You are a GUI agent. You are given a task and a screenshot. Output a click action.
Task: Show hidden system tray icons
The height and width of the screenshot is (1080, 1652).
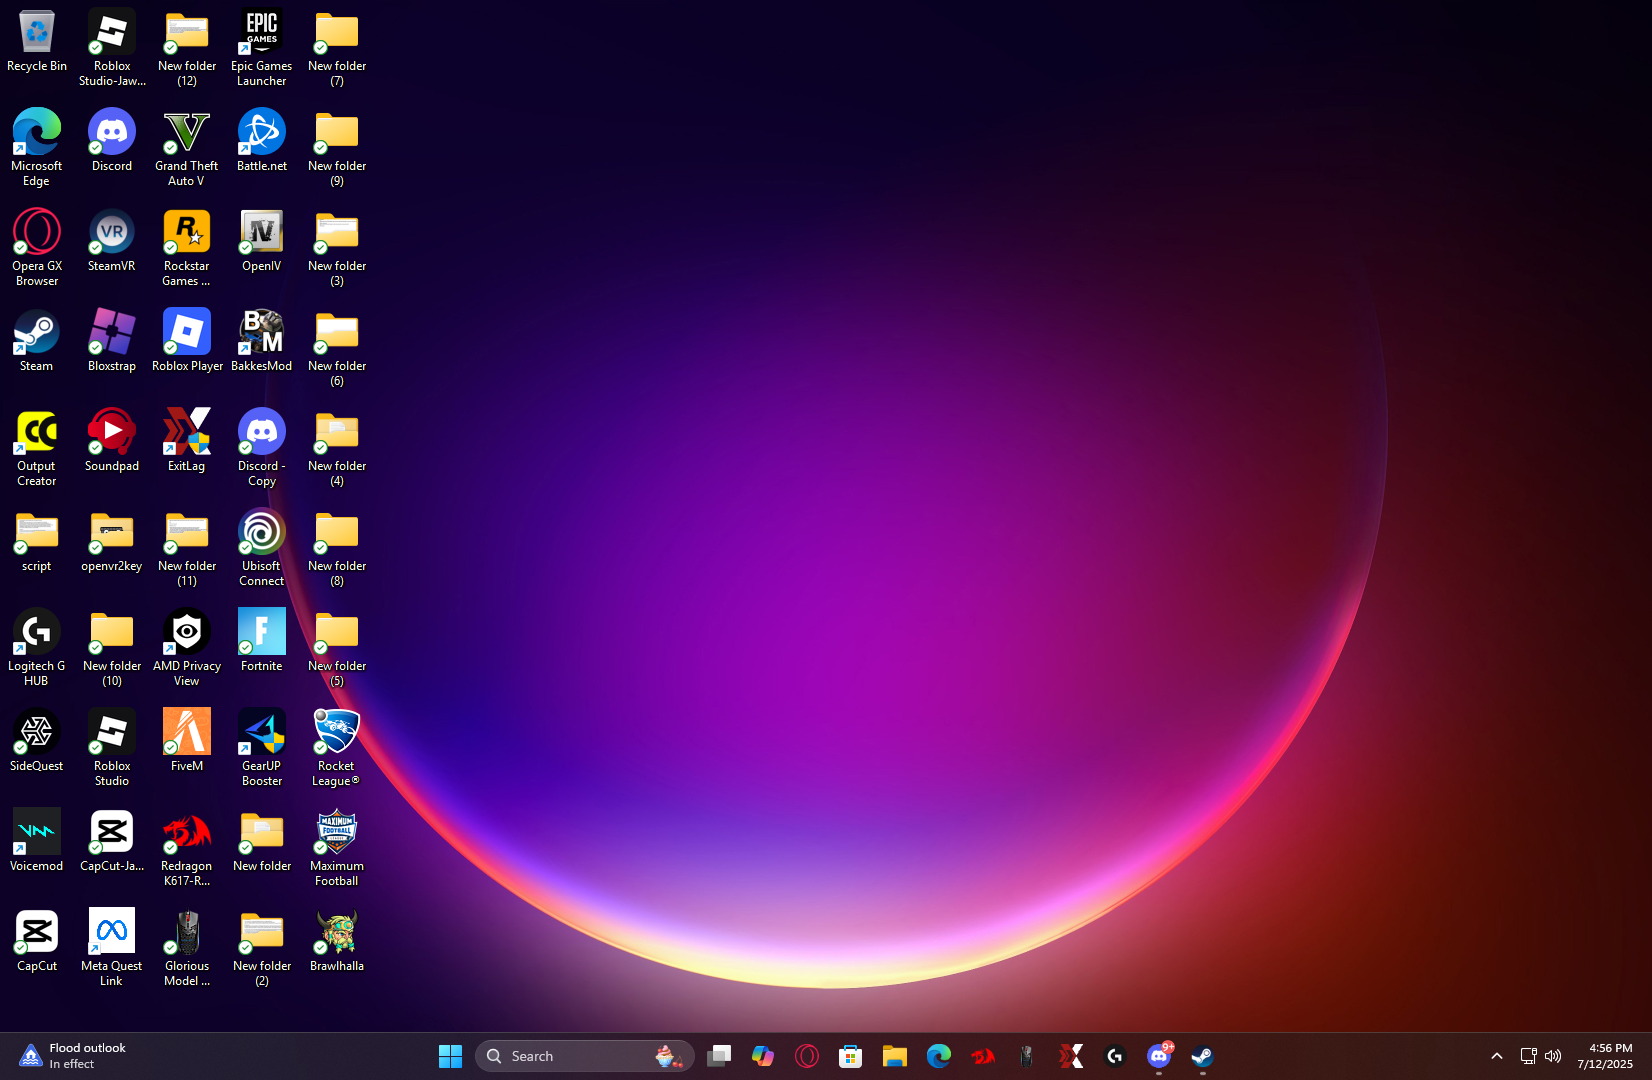click(x=1497, y=1056)
